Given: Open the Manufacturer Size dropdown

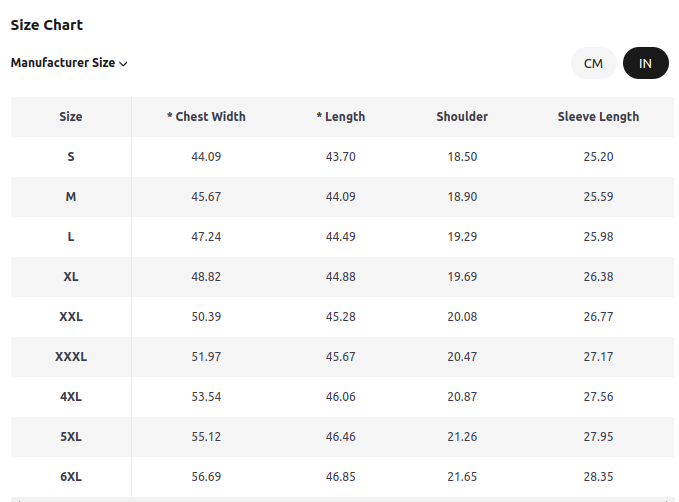Looking at the screenshot, I should [69, 63].
